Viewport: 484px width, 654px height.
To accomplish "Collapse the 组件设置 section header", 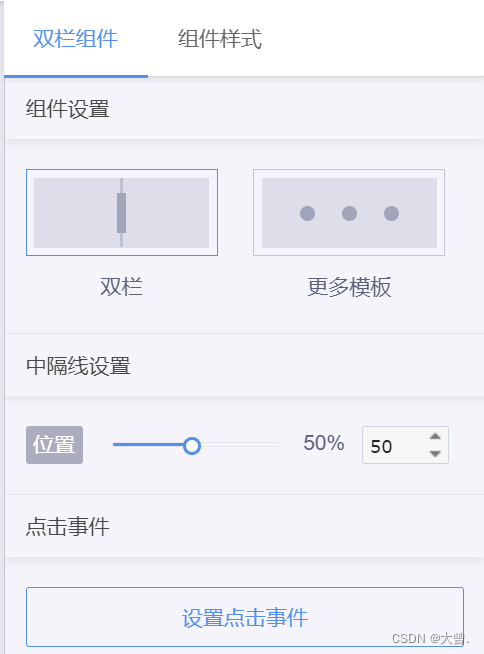I will [245, 108].
